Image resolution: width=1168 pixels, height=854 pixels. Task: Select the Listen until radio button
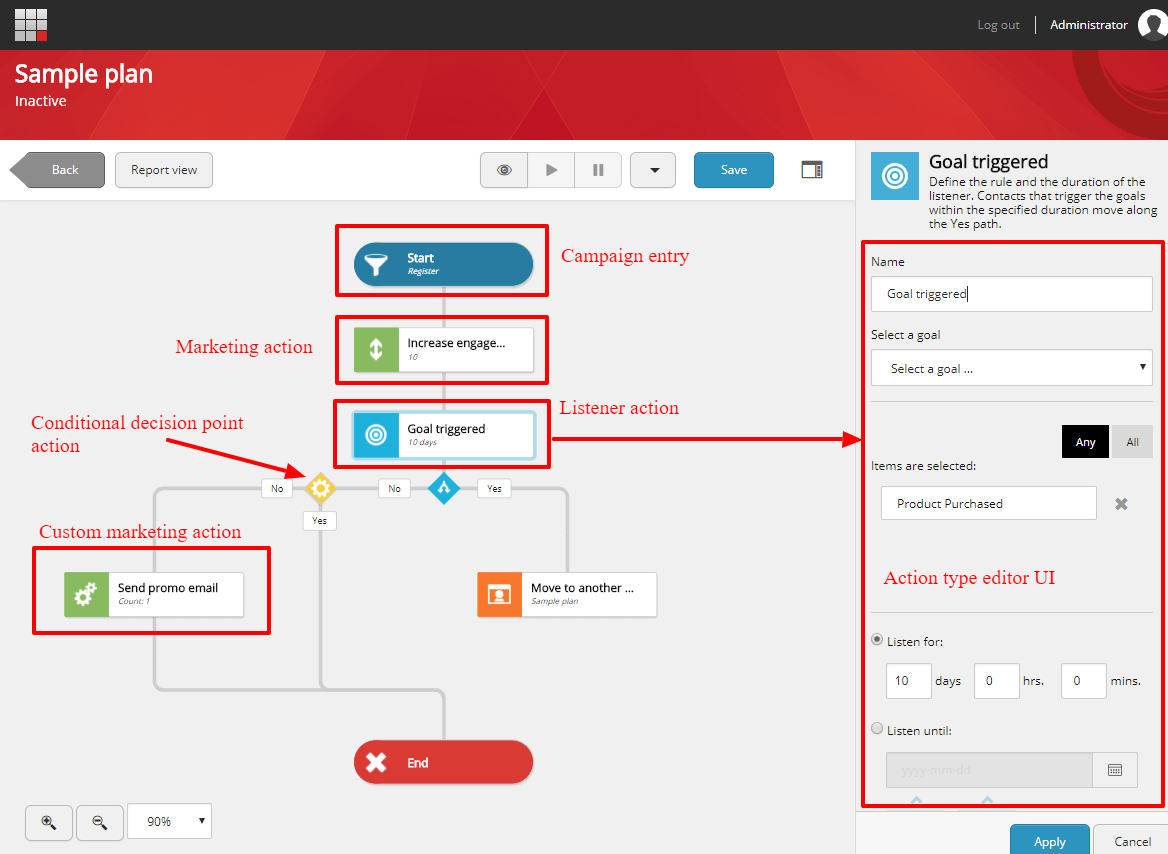(878, 729)
